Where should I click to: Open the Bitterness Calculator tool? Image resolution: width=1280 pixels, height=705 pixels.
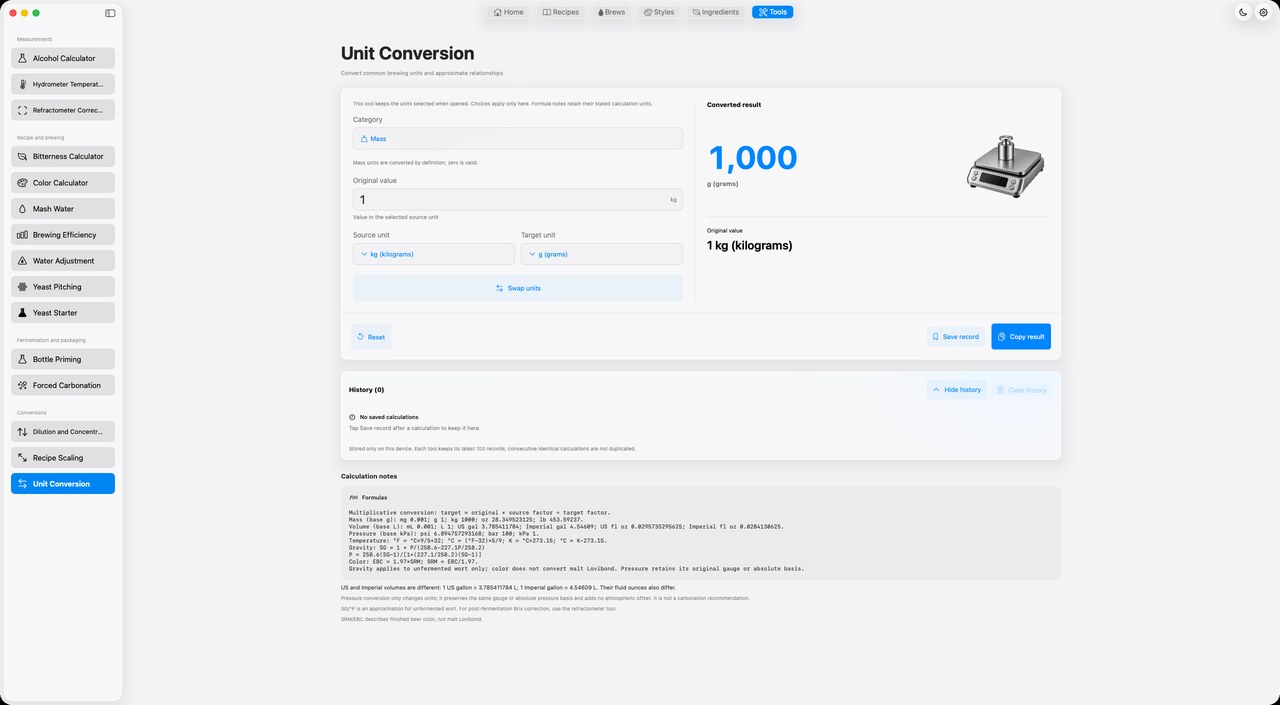(x=63, y=156)
